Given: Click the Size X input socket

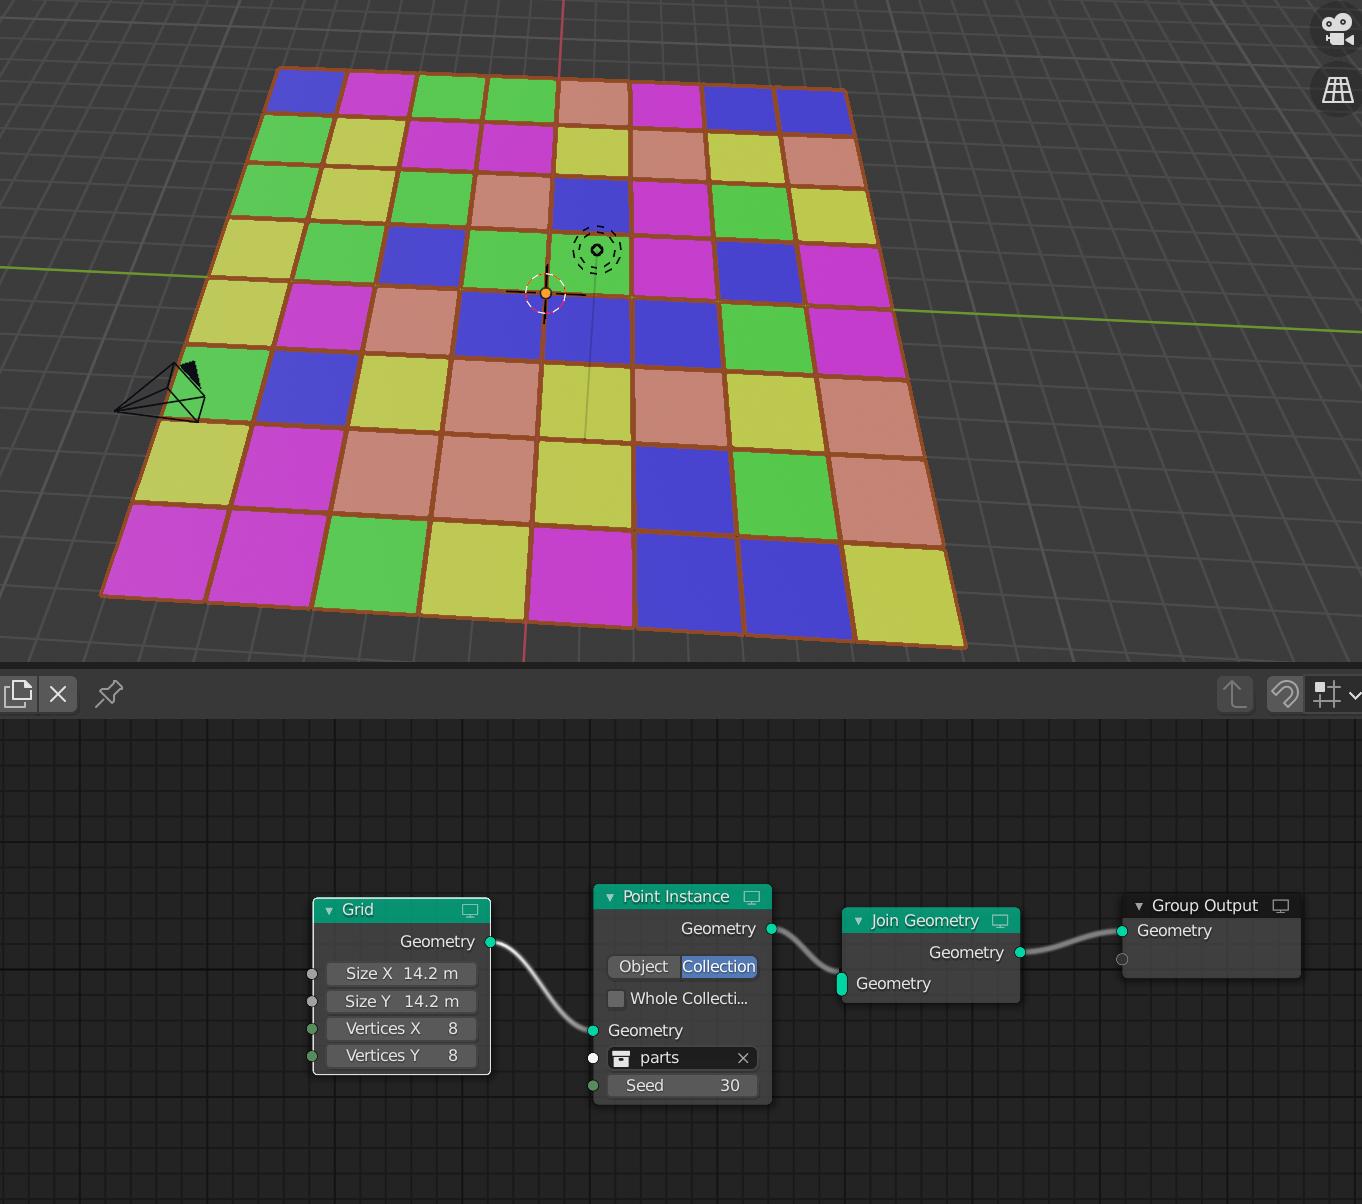Looking at the screenshot, I should 312,974.
